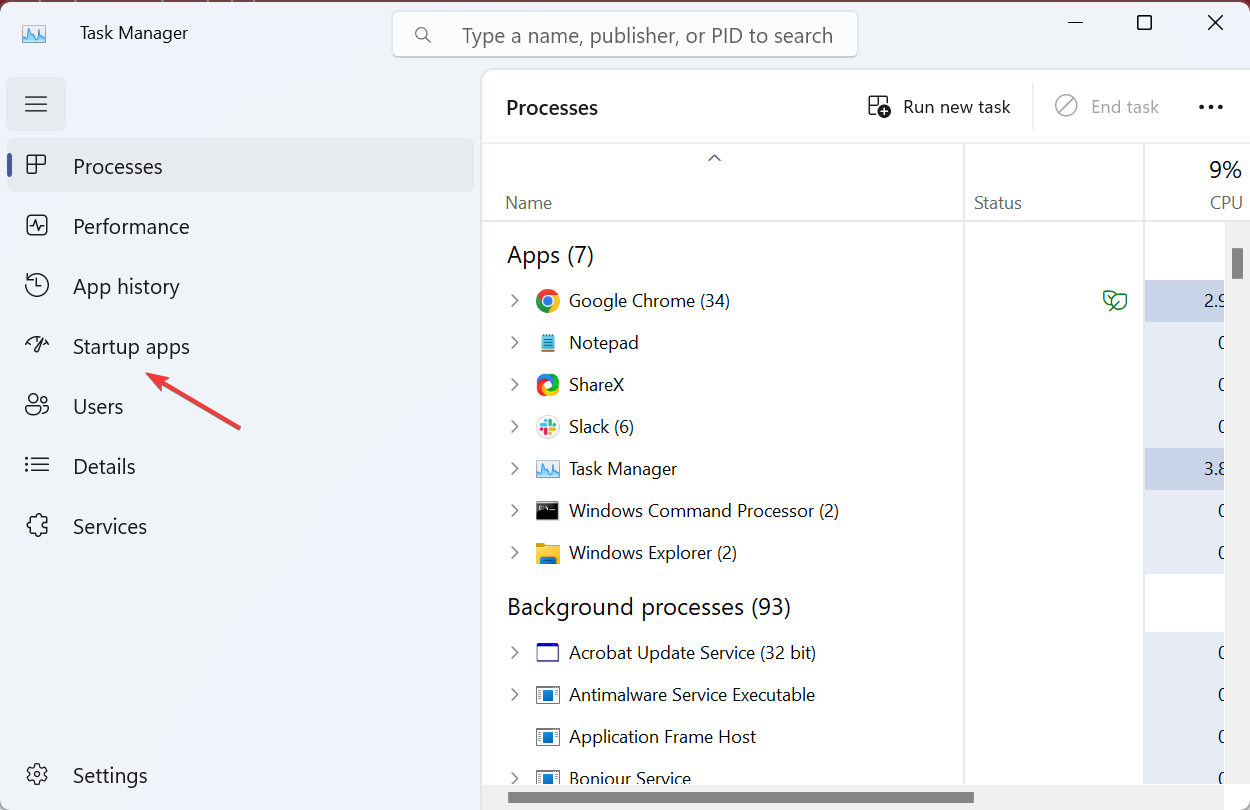Click the process search input field
Viewport: 1250px width, 810px height.
(x=625, y=35)
